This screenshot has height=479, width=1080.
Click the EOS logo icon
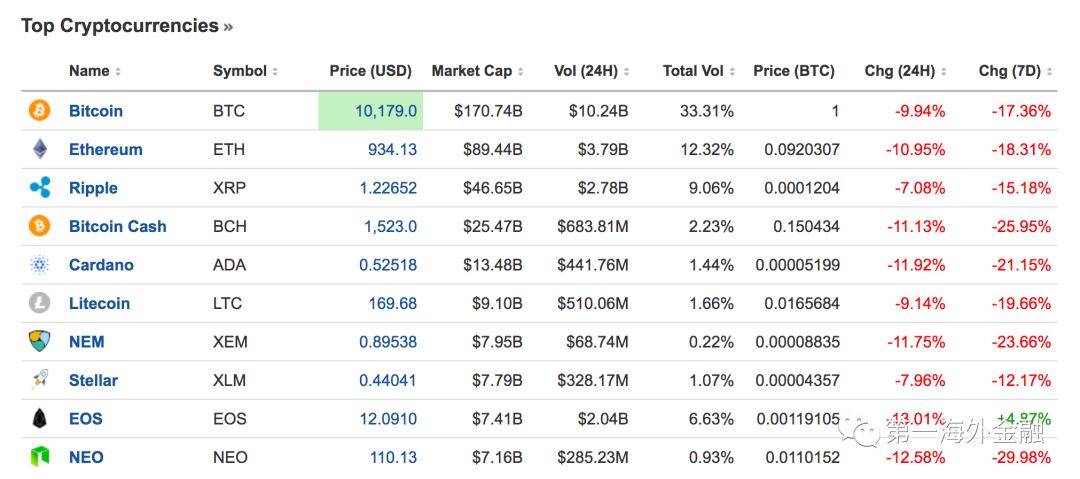(40, 418)
